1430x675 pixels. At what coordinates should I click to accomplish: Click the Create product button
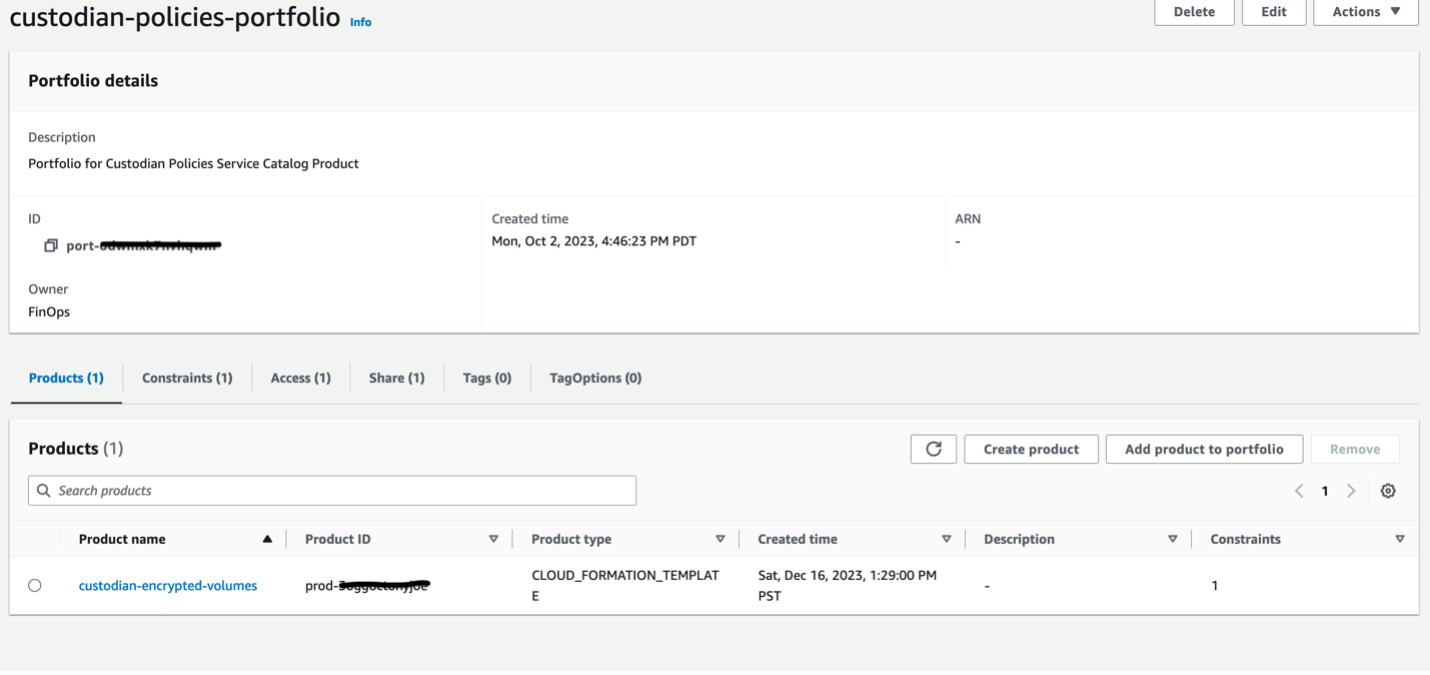click(1031, 449)
